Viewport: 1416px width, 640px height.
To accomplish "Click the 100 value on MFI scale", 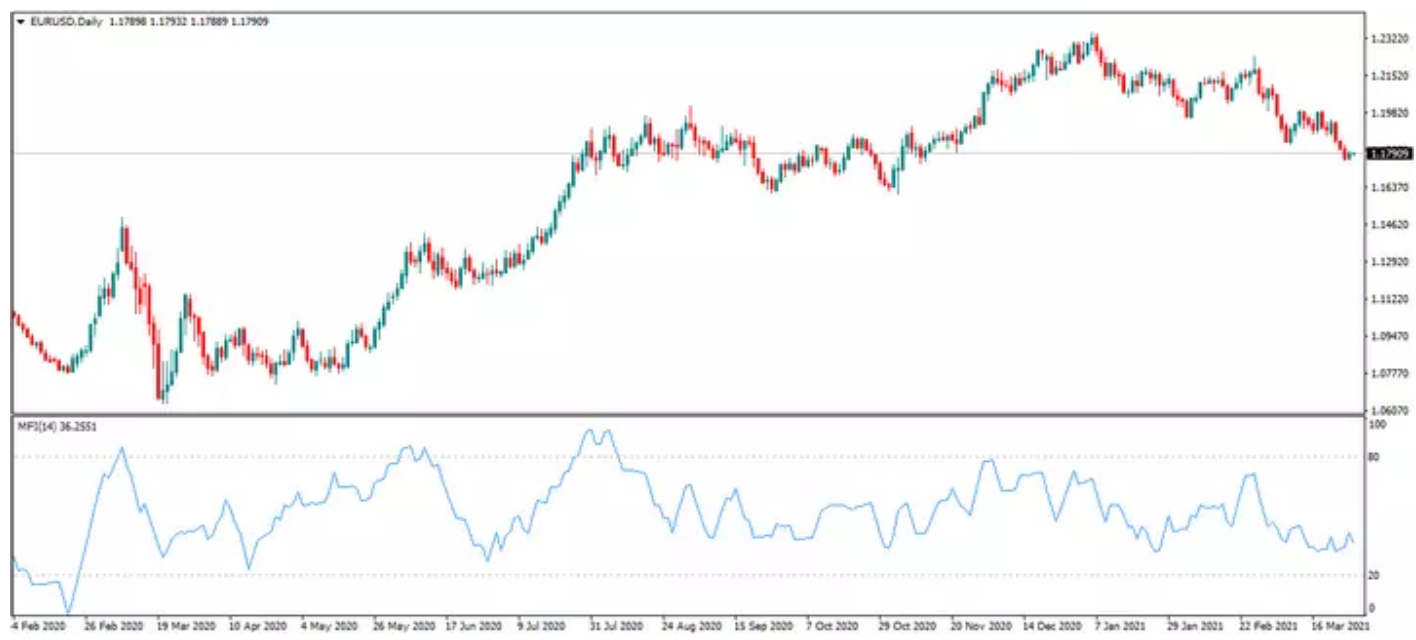I will pyautogui.click(x=1379, y=425).
